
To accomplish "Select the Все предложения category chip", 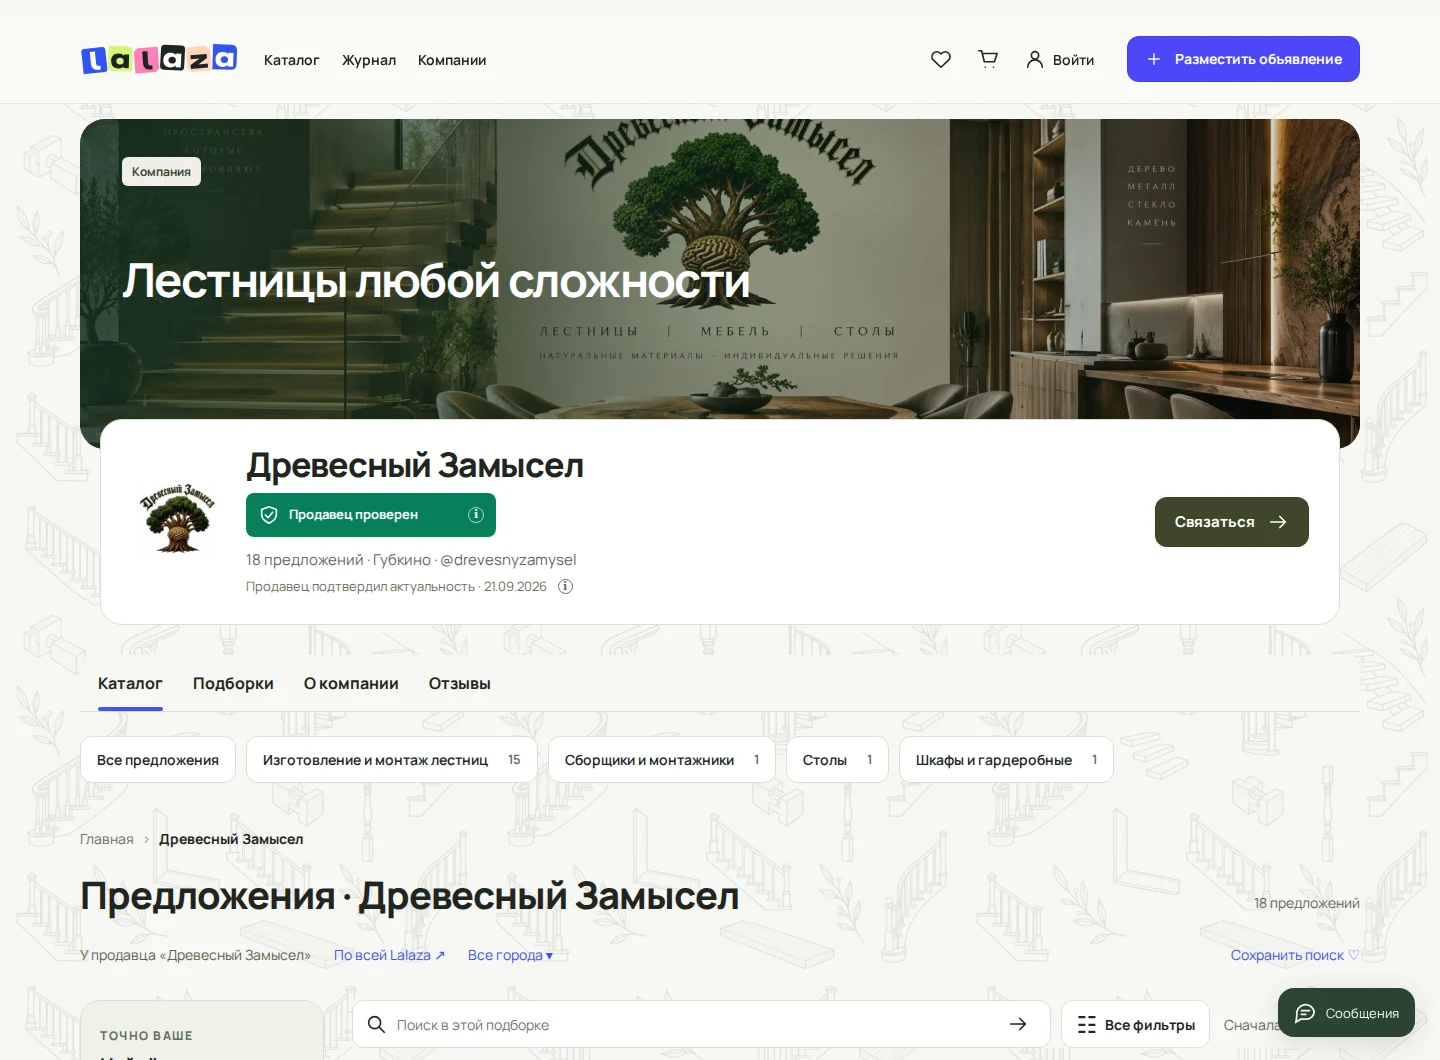I will pos(158,760).
